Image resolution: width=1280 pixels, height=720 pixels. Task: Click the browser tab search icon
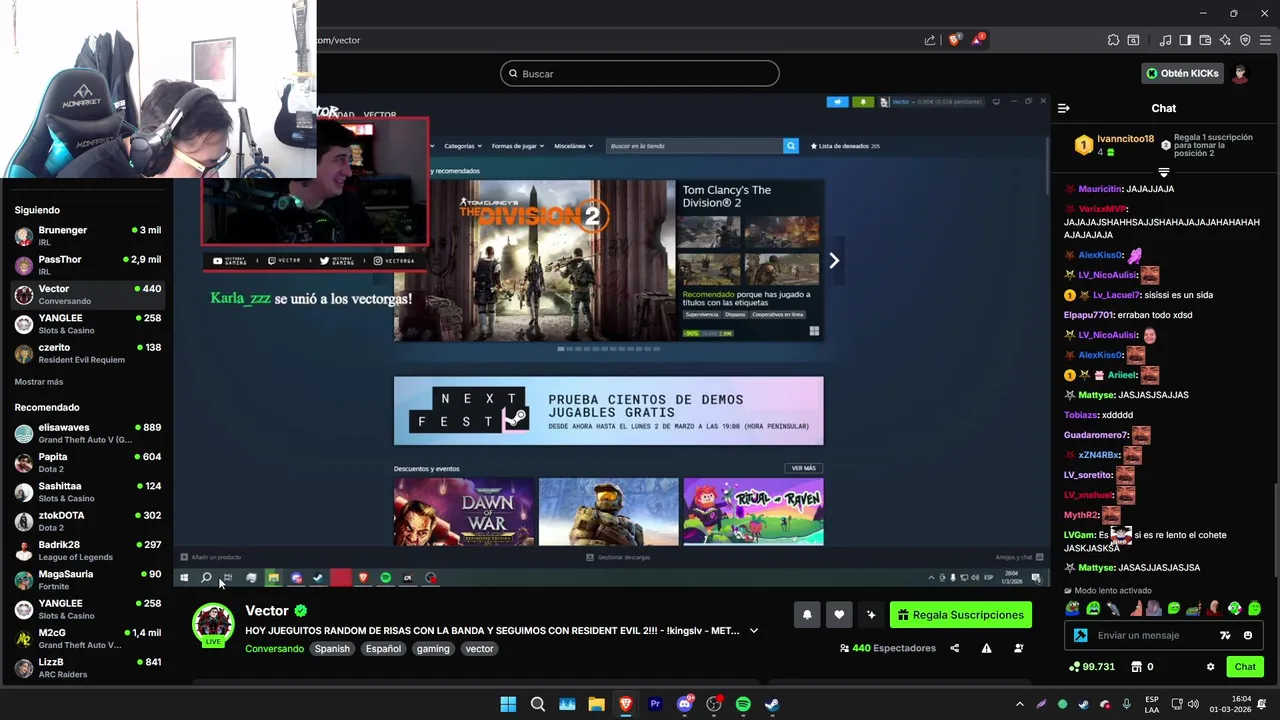coord(1133,40)
